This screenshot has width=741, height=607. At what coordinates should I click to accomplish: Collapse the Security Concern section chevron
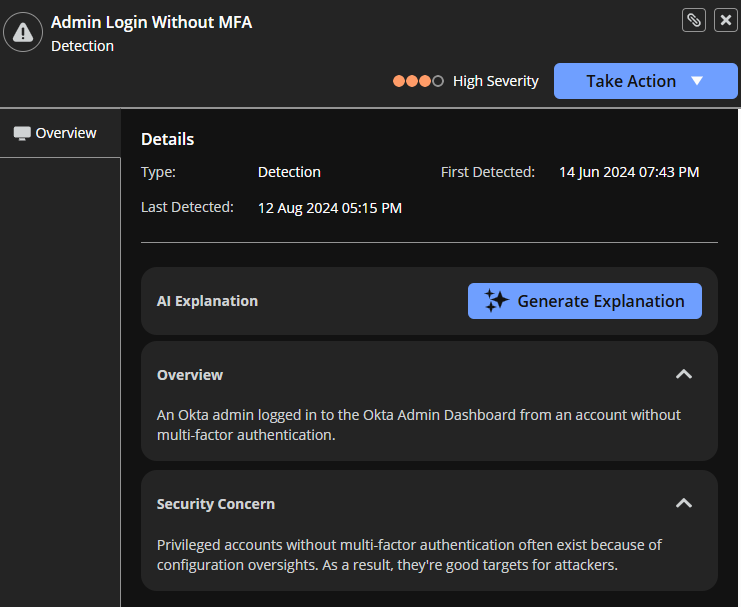click(x=684, y=503)
